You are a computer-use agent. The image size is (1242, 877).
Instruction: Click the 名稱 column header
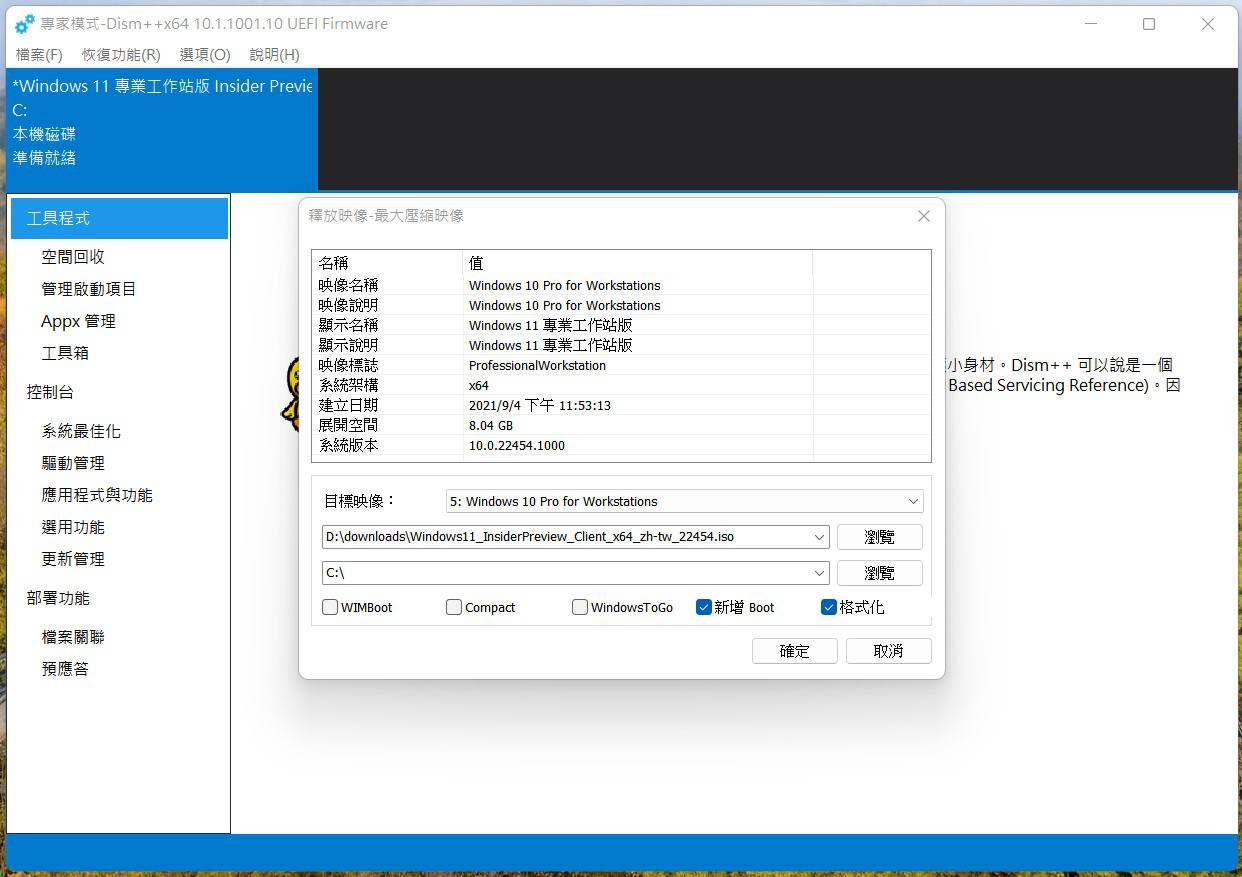tap(387, 263)
